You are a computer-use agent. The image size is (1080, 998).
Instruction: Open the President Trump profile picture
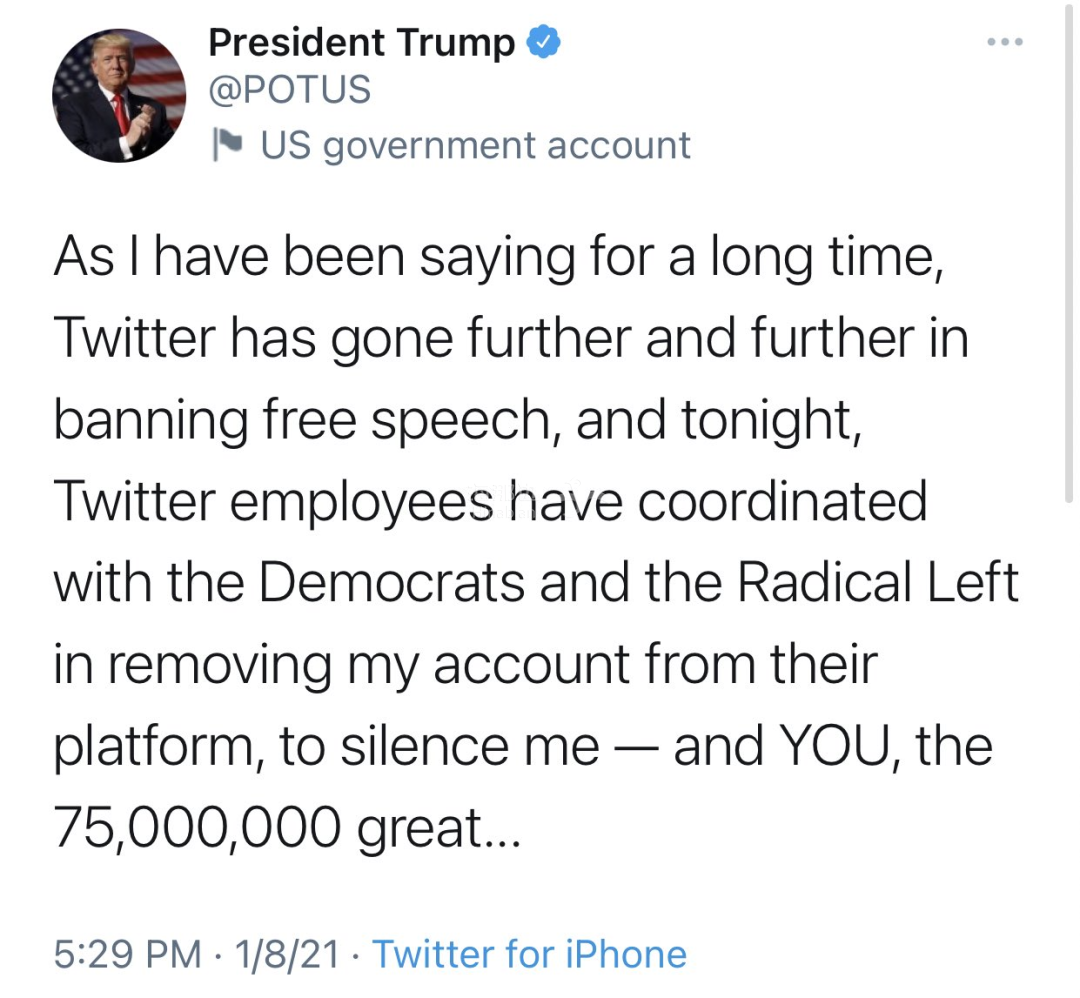tap(119, 96)
